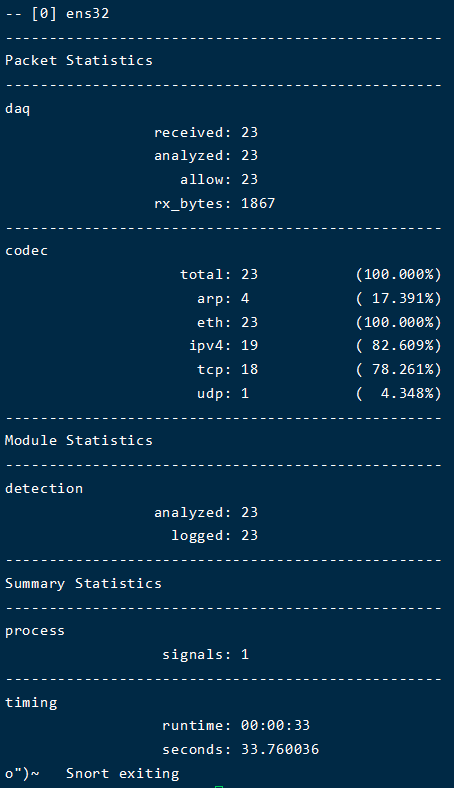The height and width of the screenshot is (788, 454).
Task: Click the Snort exiting message
Action: click(x=123, y=773)
